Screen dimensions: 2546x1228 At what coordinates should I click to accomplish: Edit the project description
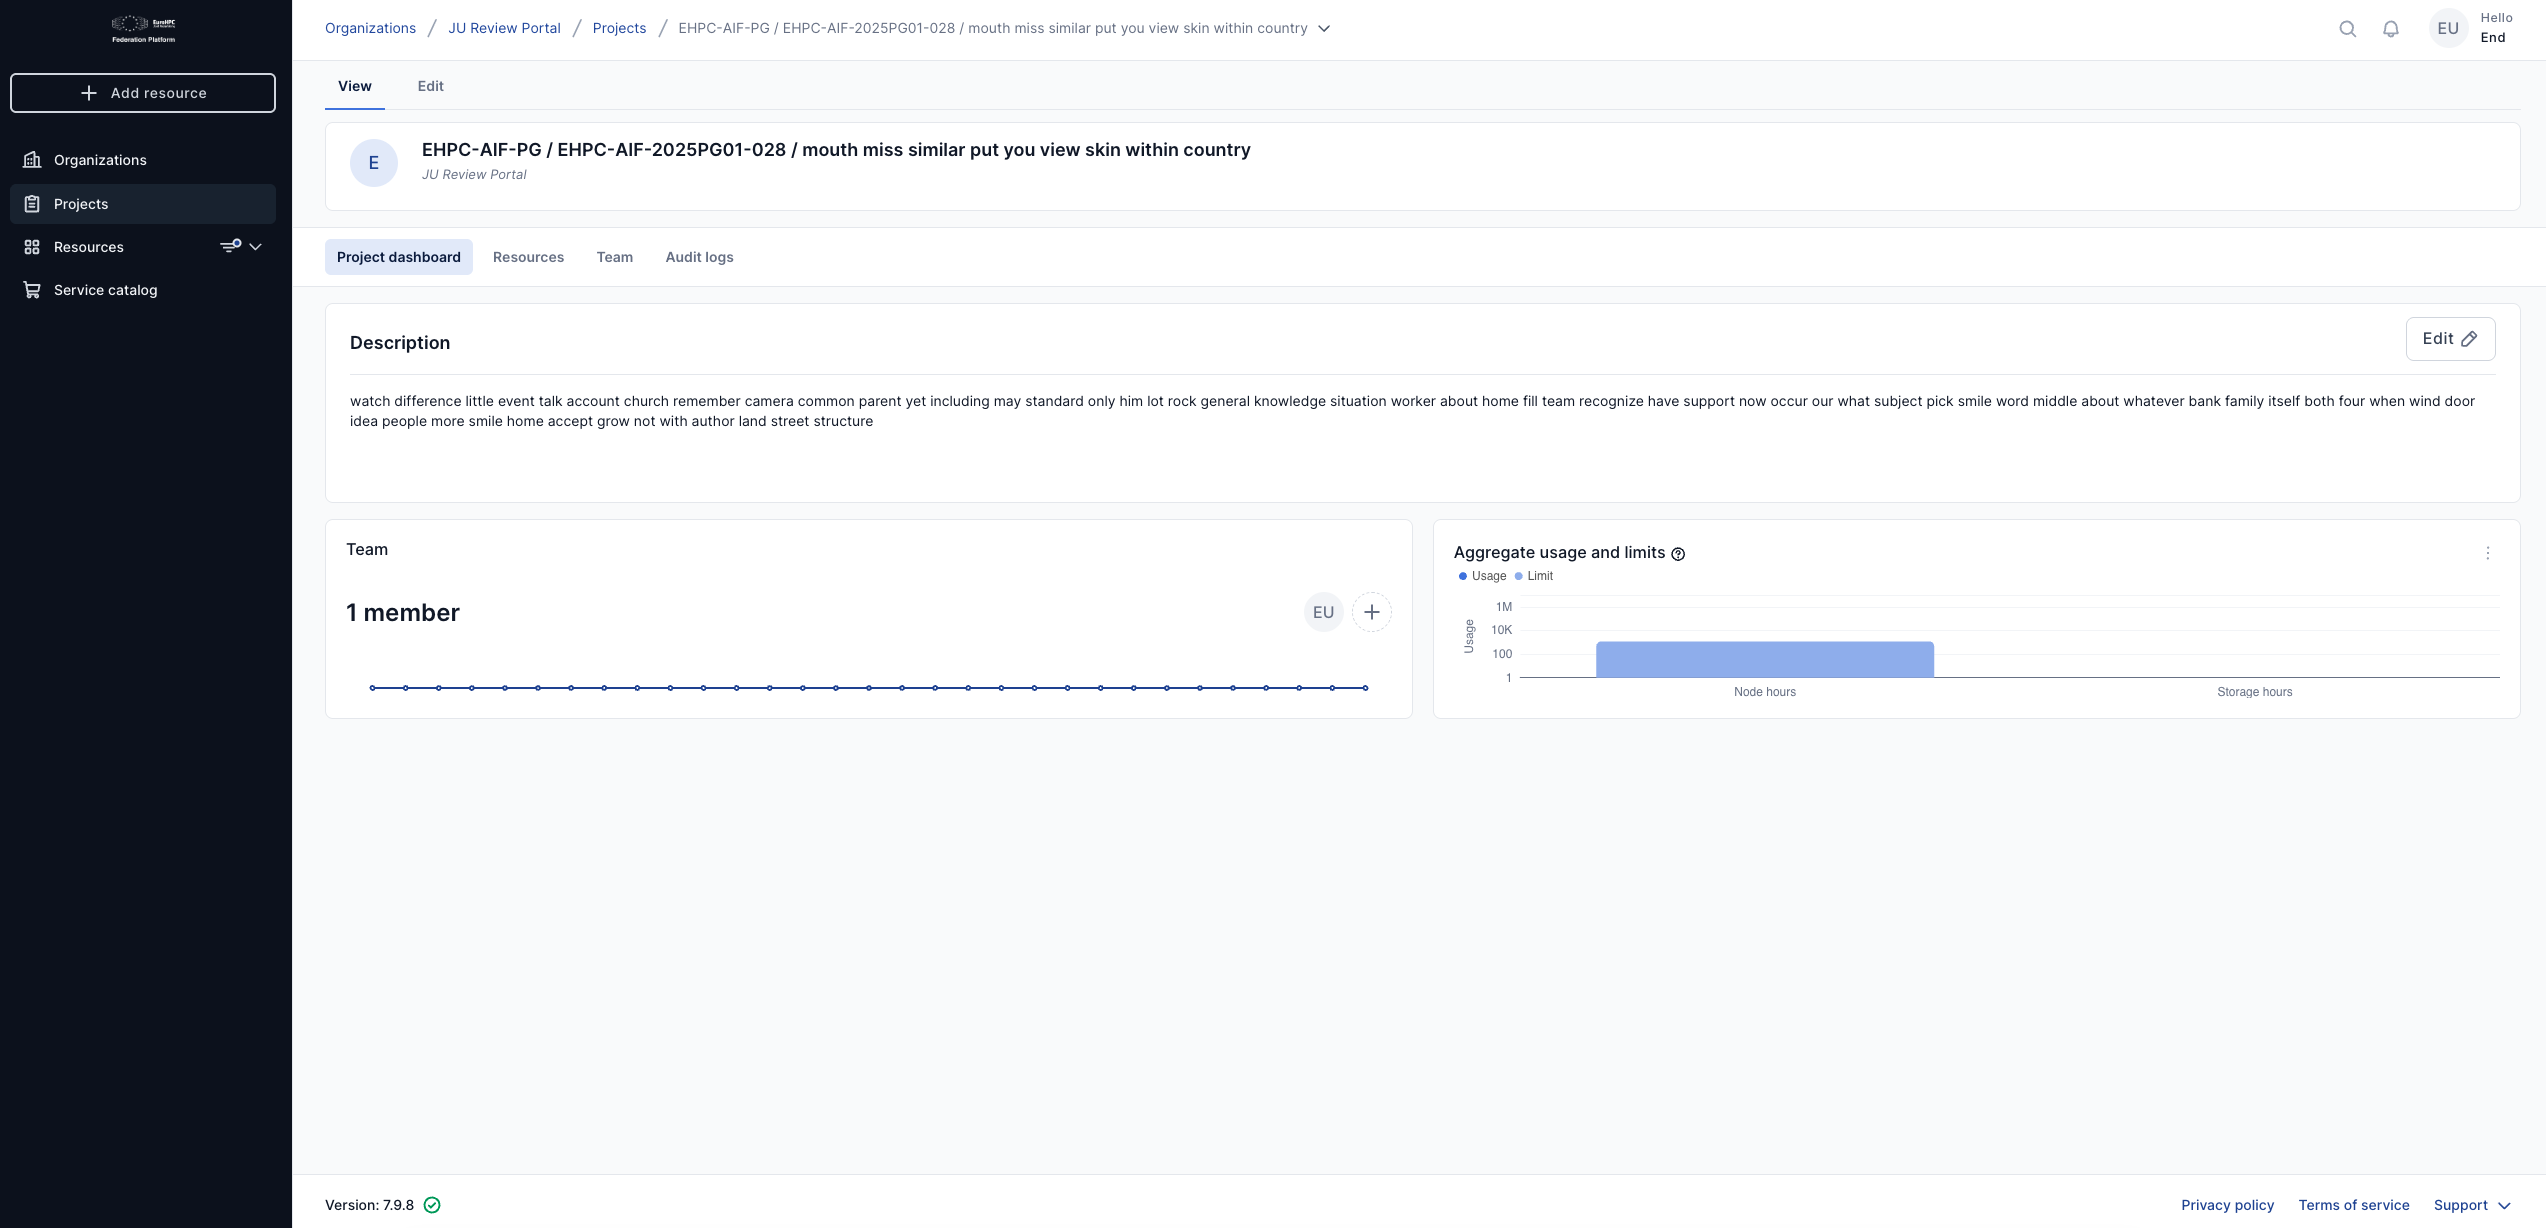(2449, 339)
